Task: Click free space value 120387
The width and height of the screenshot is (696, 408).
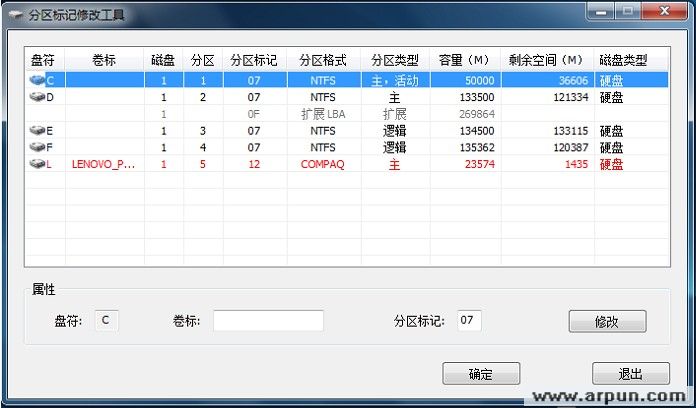Action: coord(570,147)
